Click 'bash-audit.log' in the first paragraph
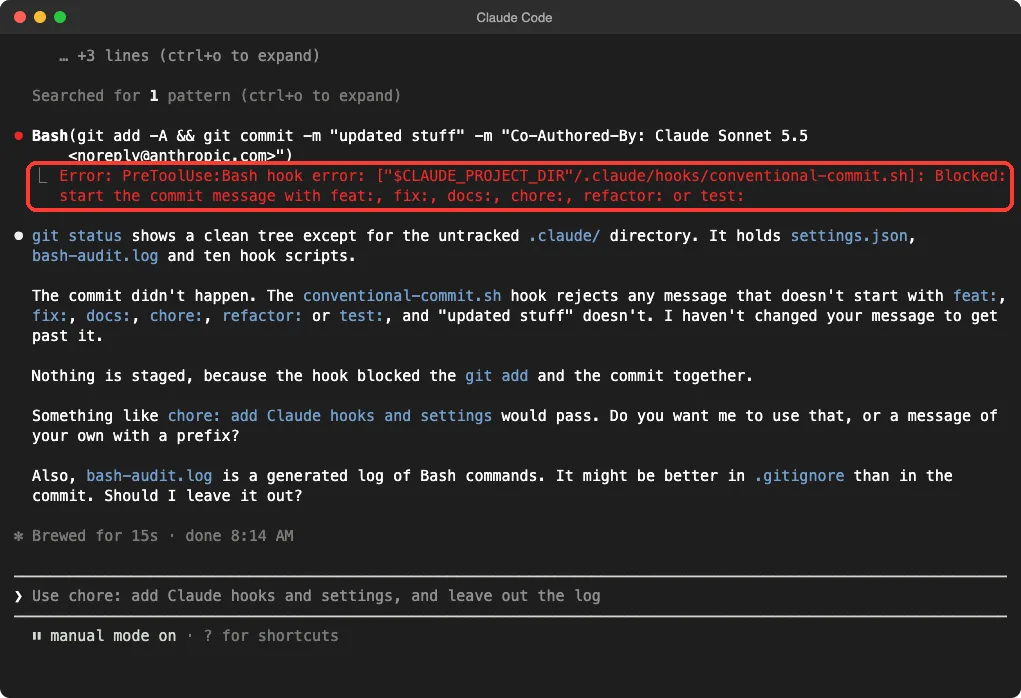 pos(95,255)
